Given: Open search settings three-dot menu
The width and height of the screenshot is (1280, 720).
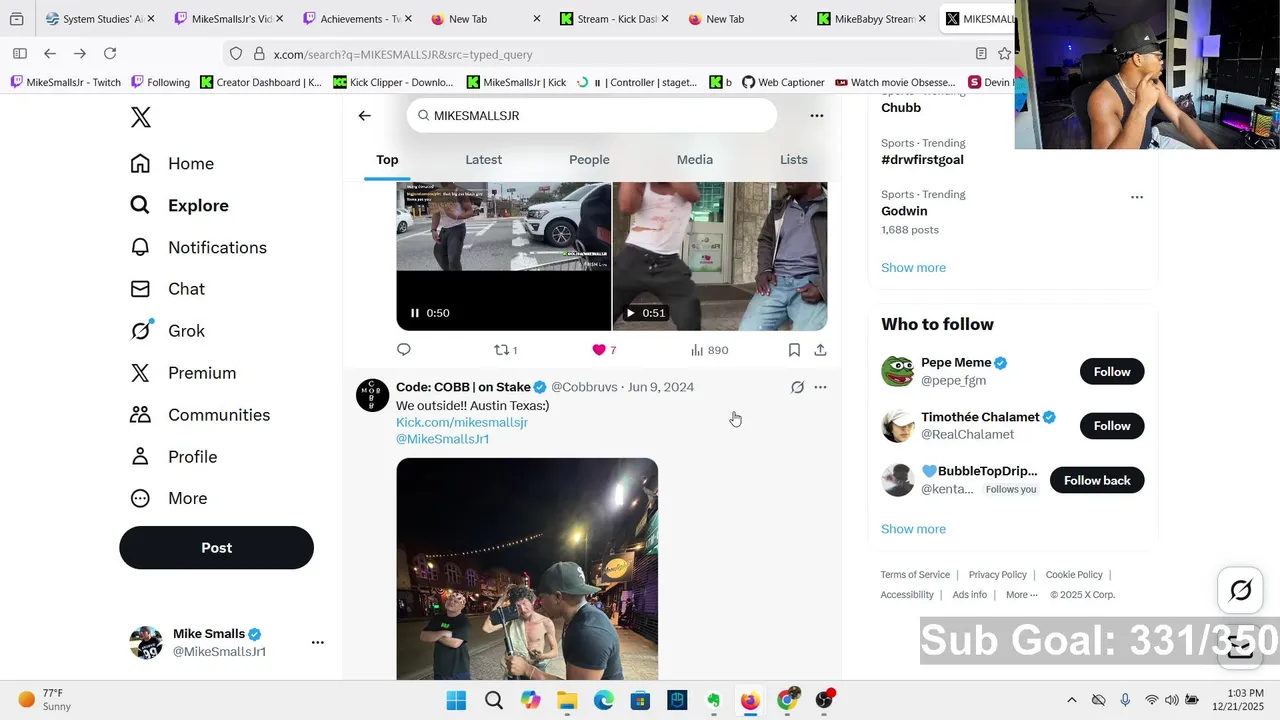Looking at the screenshot, I should [x=817, y=116].
